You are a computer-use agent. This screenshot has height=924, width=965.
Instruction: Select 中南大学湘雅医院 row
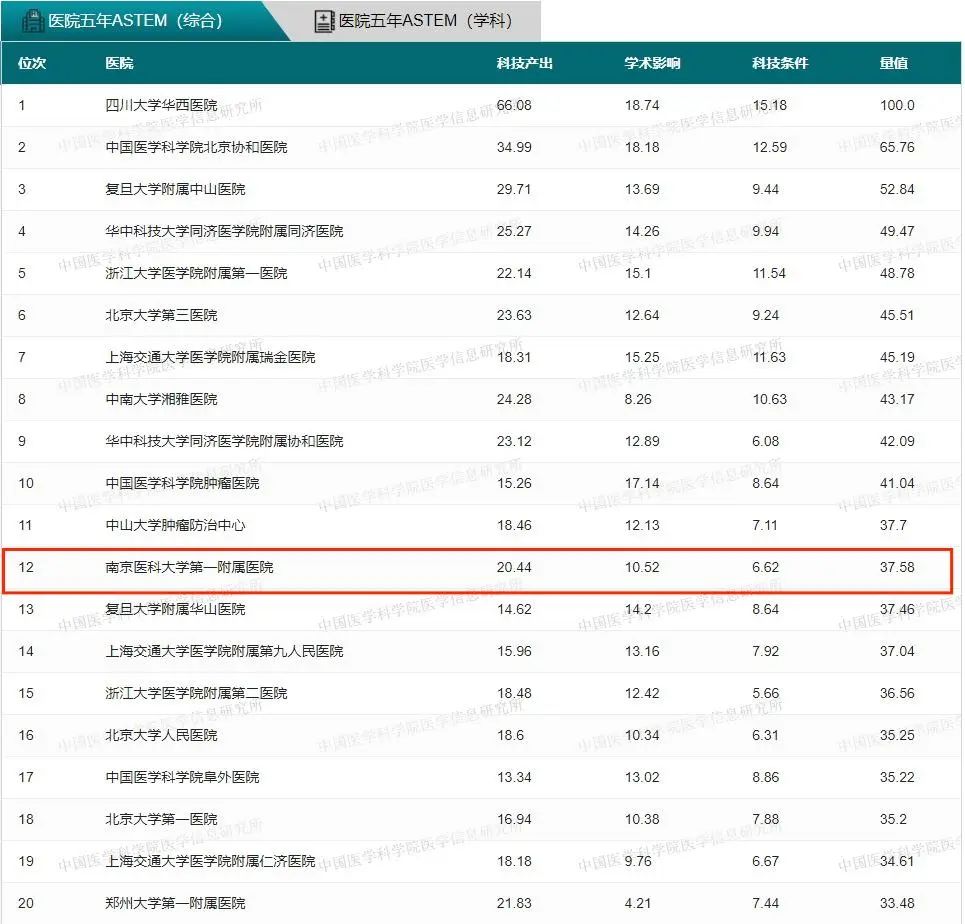481,399
